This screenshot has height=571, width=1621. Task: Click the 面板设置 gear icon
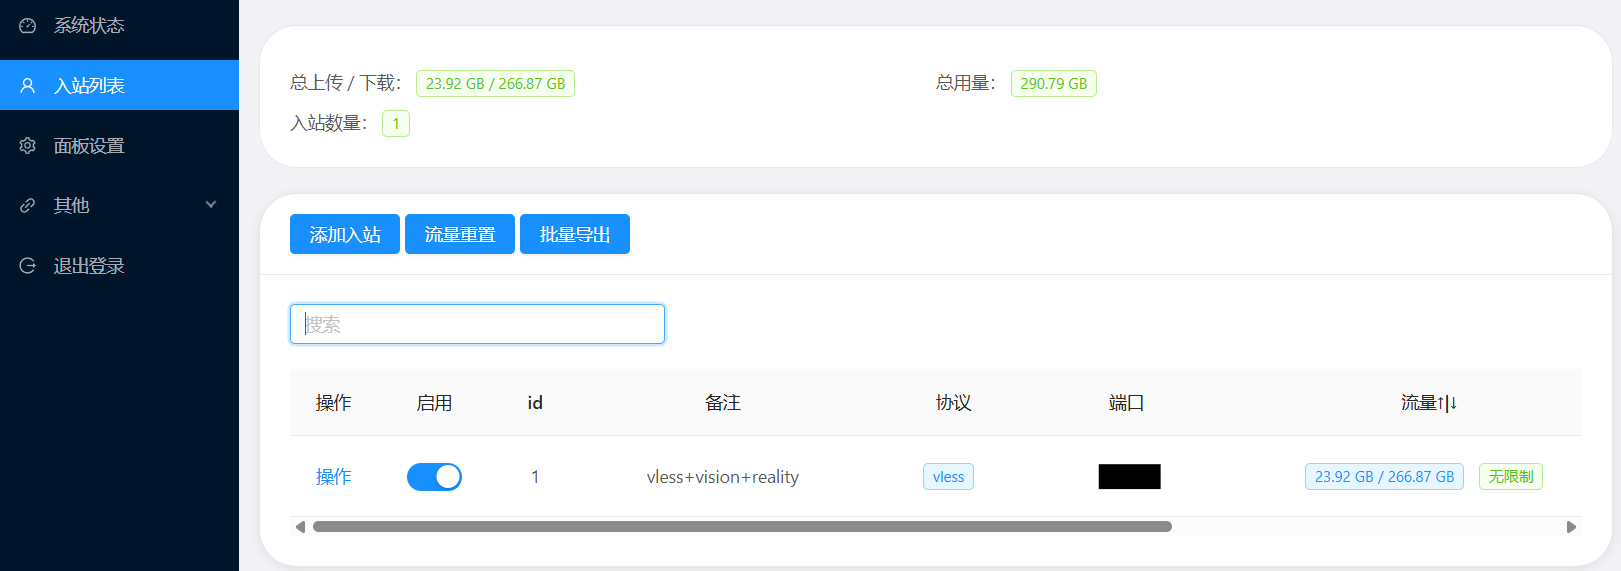(x=28, y=146)
